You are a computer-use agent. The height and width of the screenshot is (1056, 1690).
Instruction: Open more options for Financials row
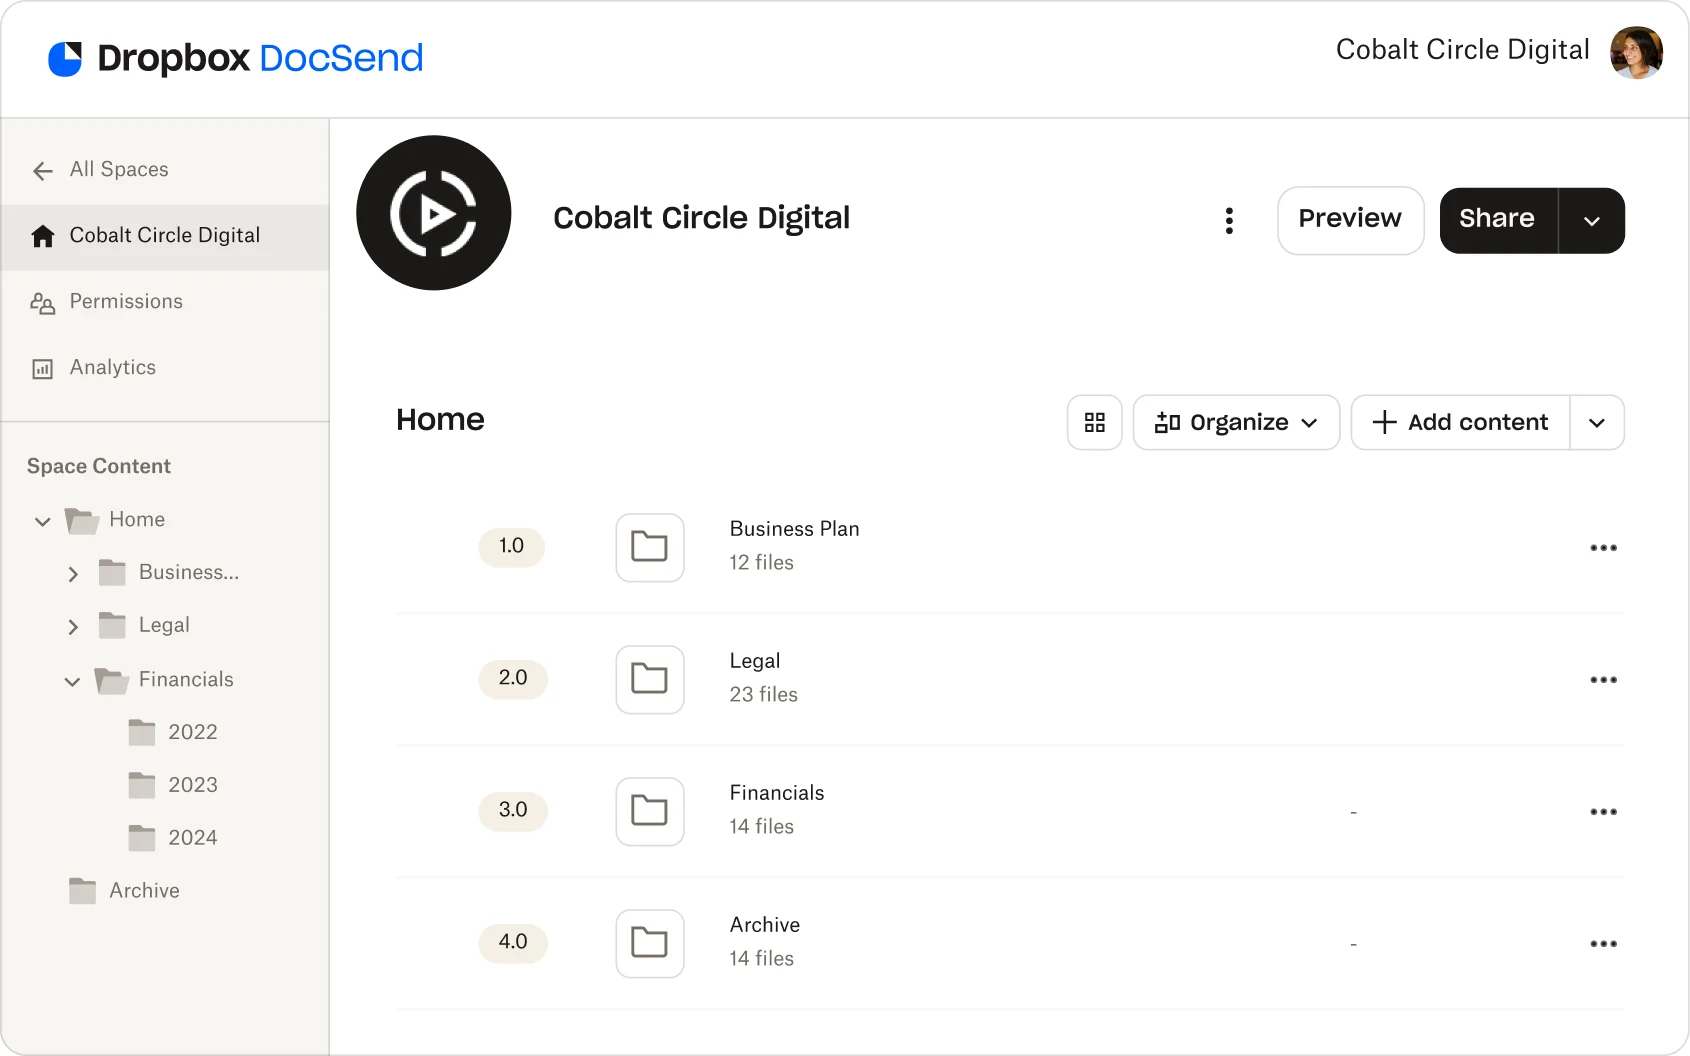point(1603,812)
